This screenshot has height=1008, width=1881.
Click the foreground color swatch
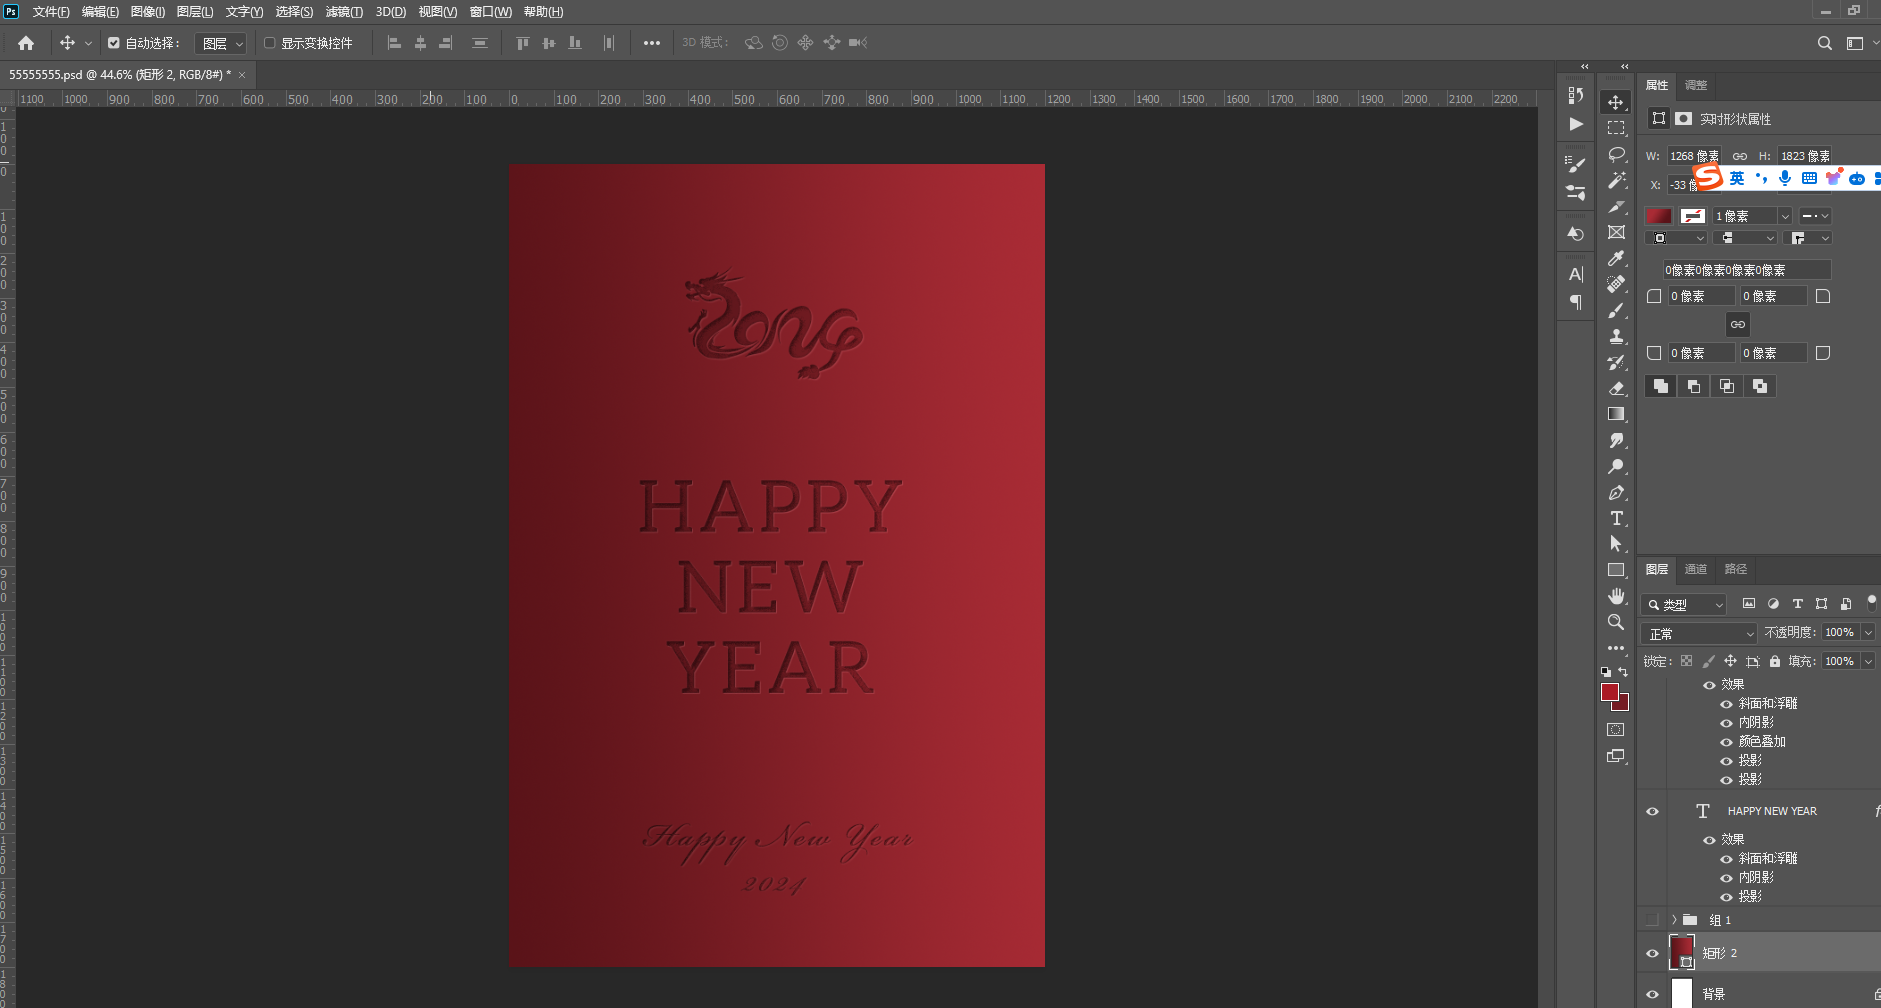tap(1609, 692)
